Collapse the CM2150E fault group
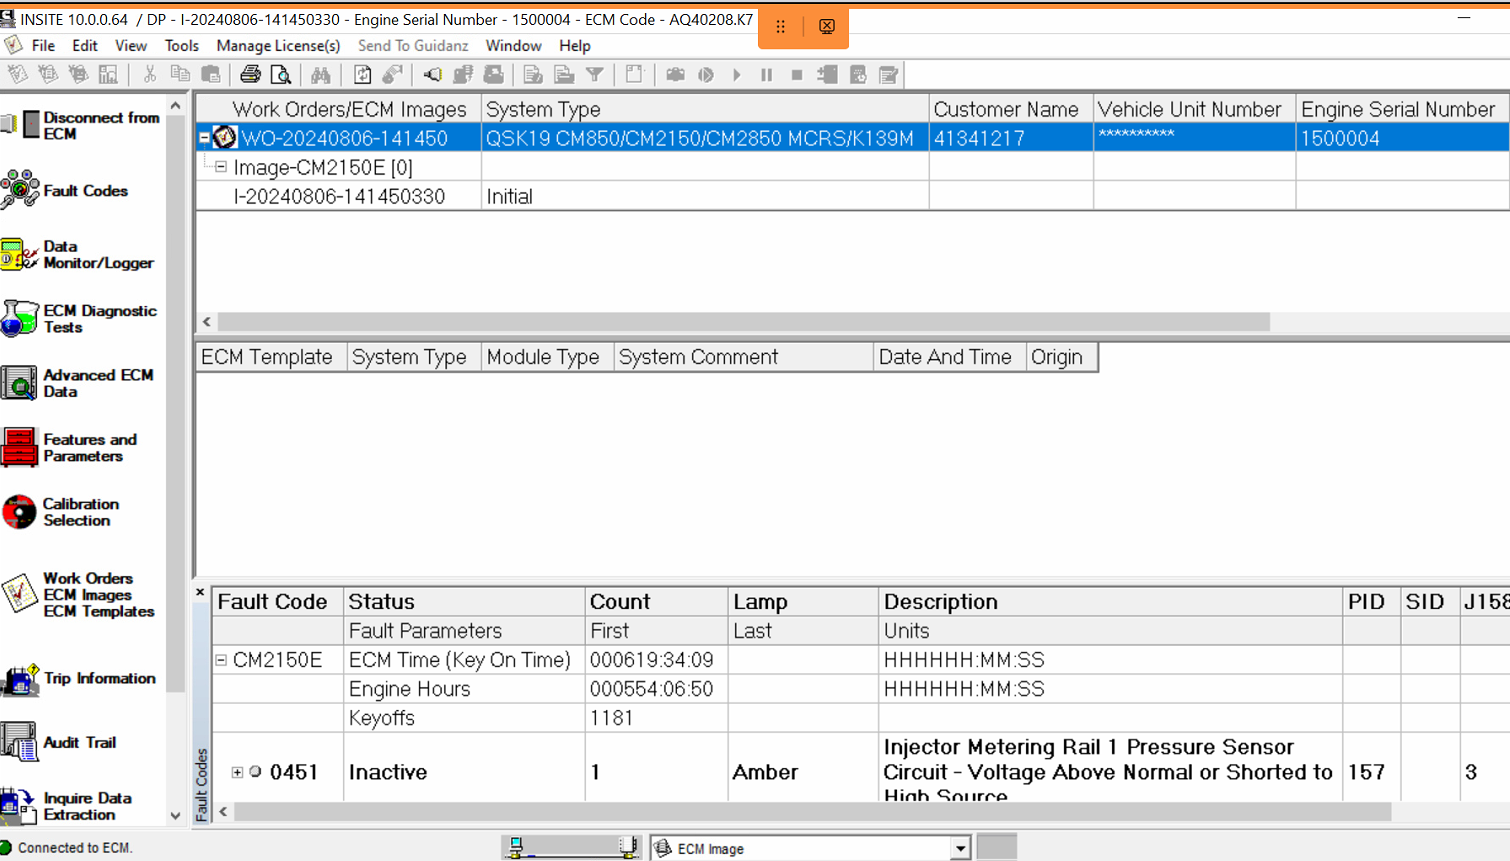 (x=221, y=660)
